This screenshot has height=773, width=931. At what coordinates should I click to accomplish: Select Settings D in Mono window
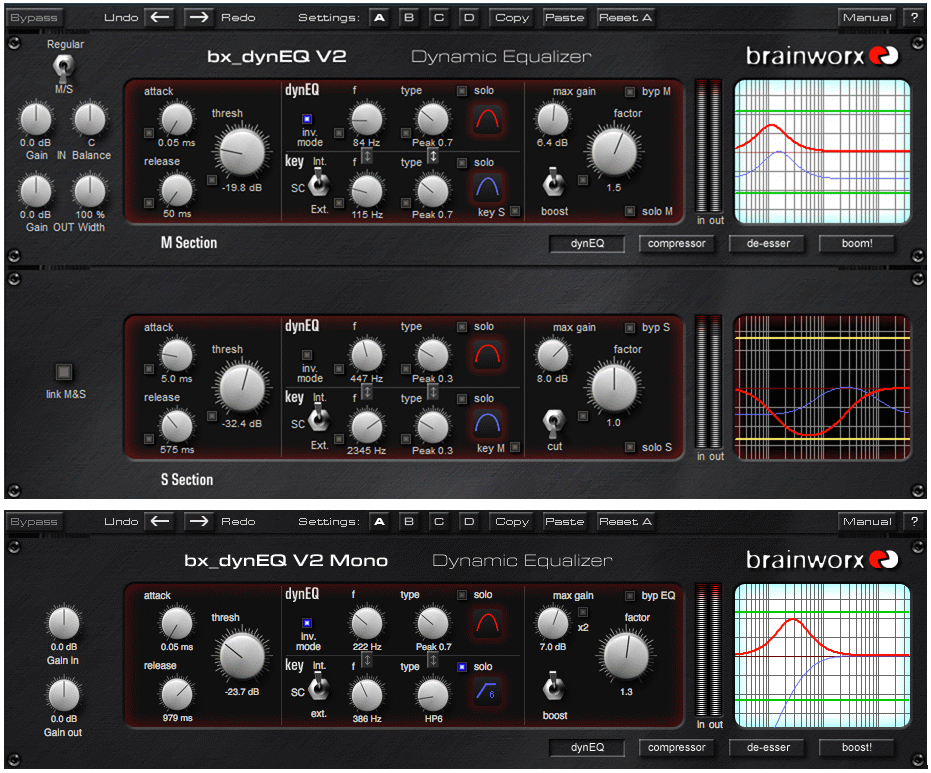pos(469,521)
